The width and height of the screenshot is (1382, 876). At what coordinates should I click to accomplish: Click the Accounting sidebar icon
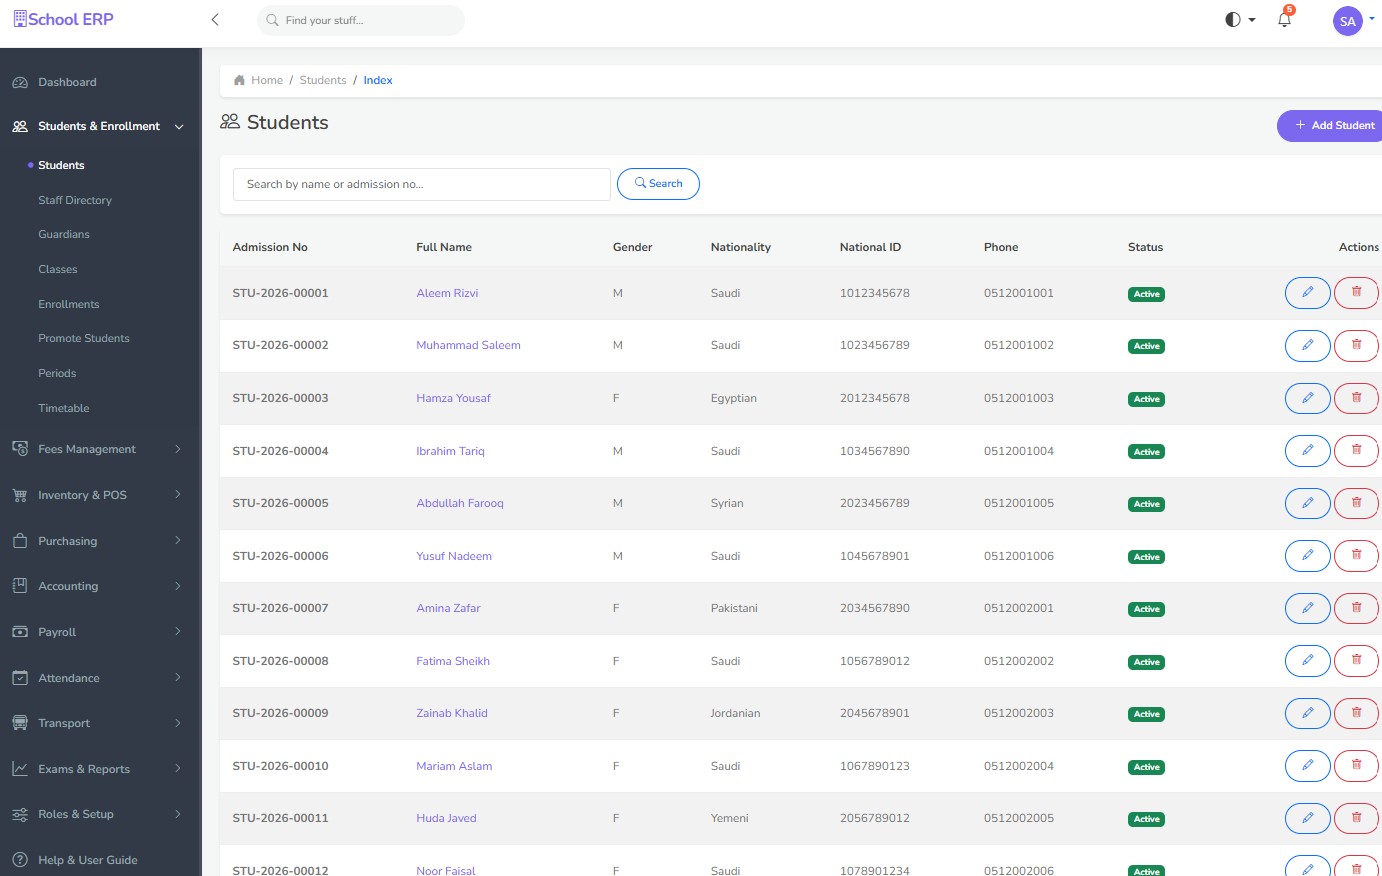coord(20,586)
